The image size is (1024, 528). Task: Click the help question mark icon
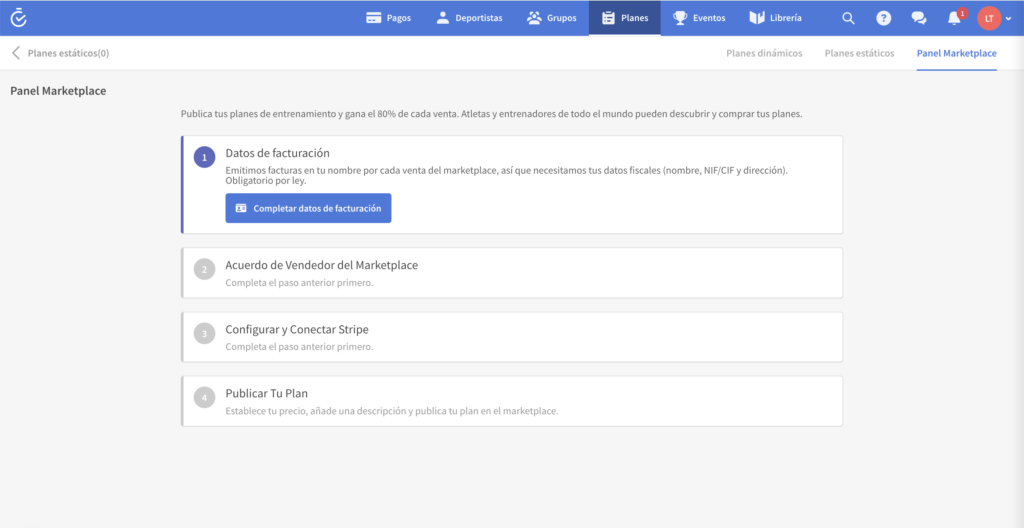click(x=883, y=18)
